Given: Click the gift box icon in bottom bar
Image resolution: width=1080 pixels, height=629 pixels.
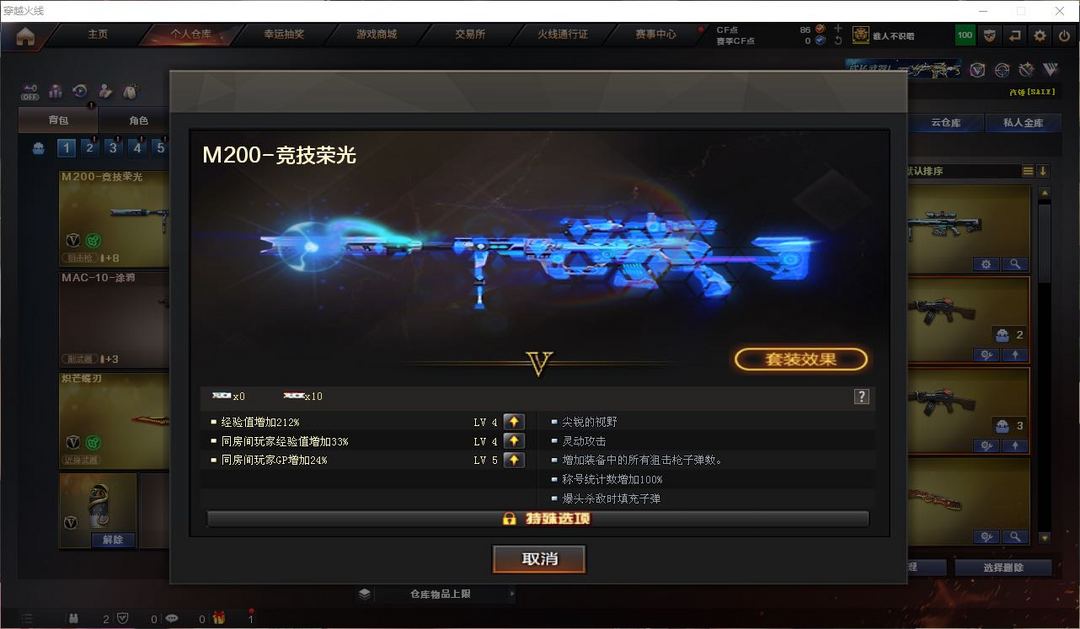Looking at the screenshot, I should 218,618.
